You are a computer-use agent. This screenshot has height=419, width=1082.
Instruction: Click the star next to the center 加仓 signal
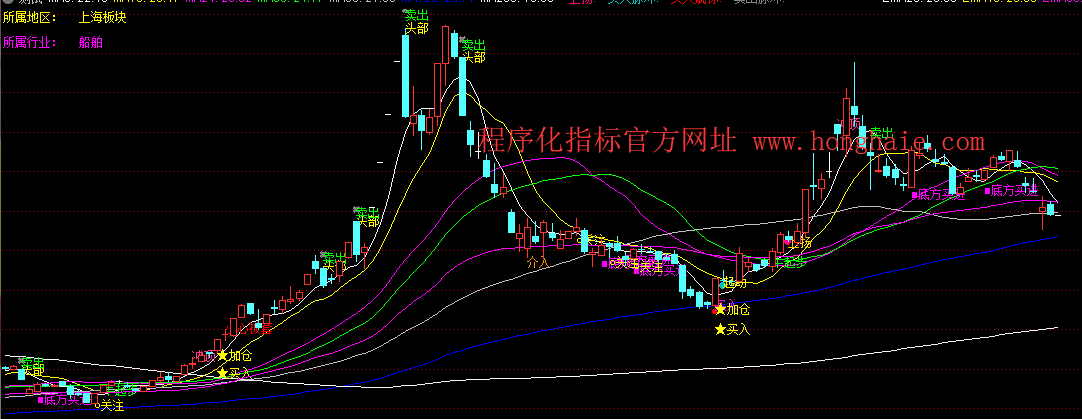point(720,310)
